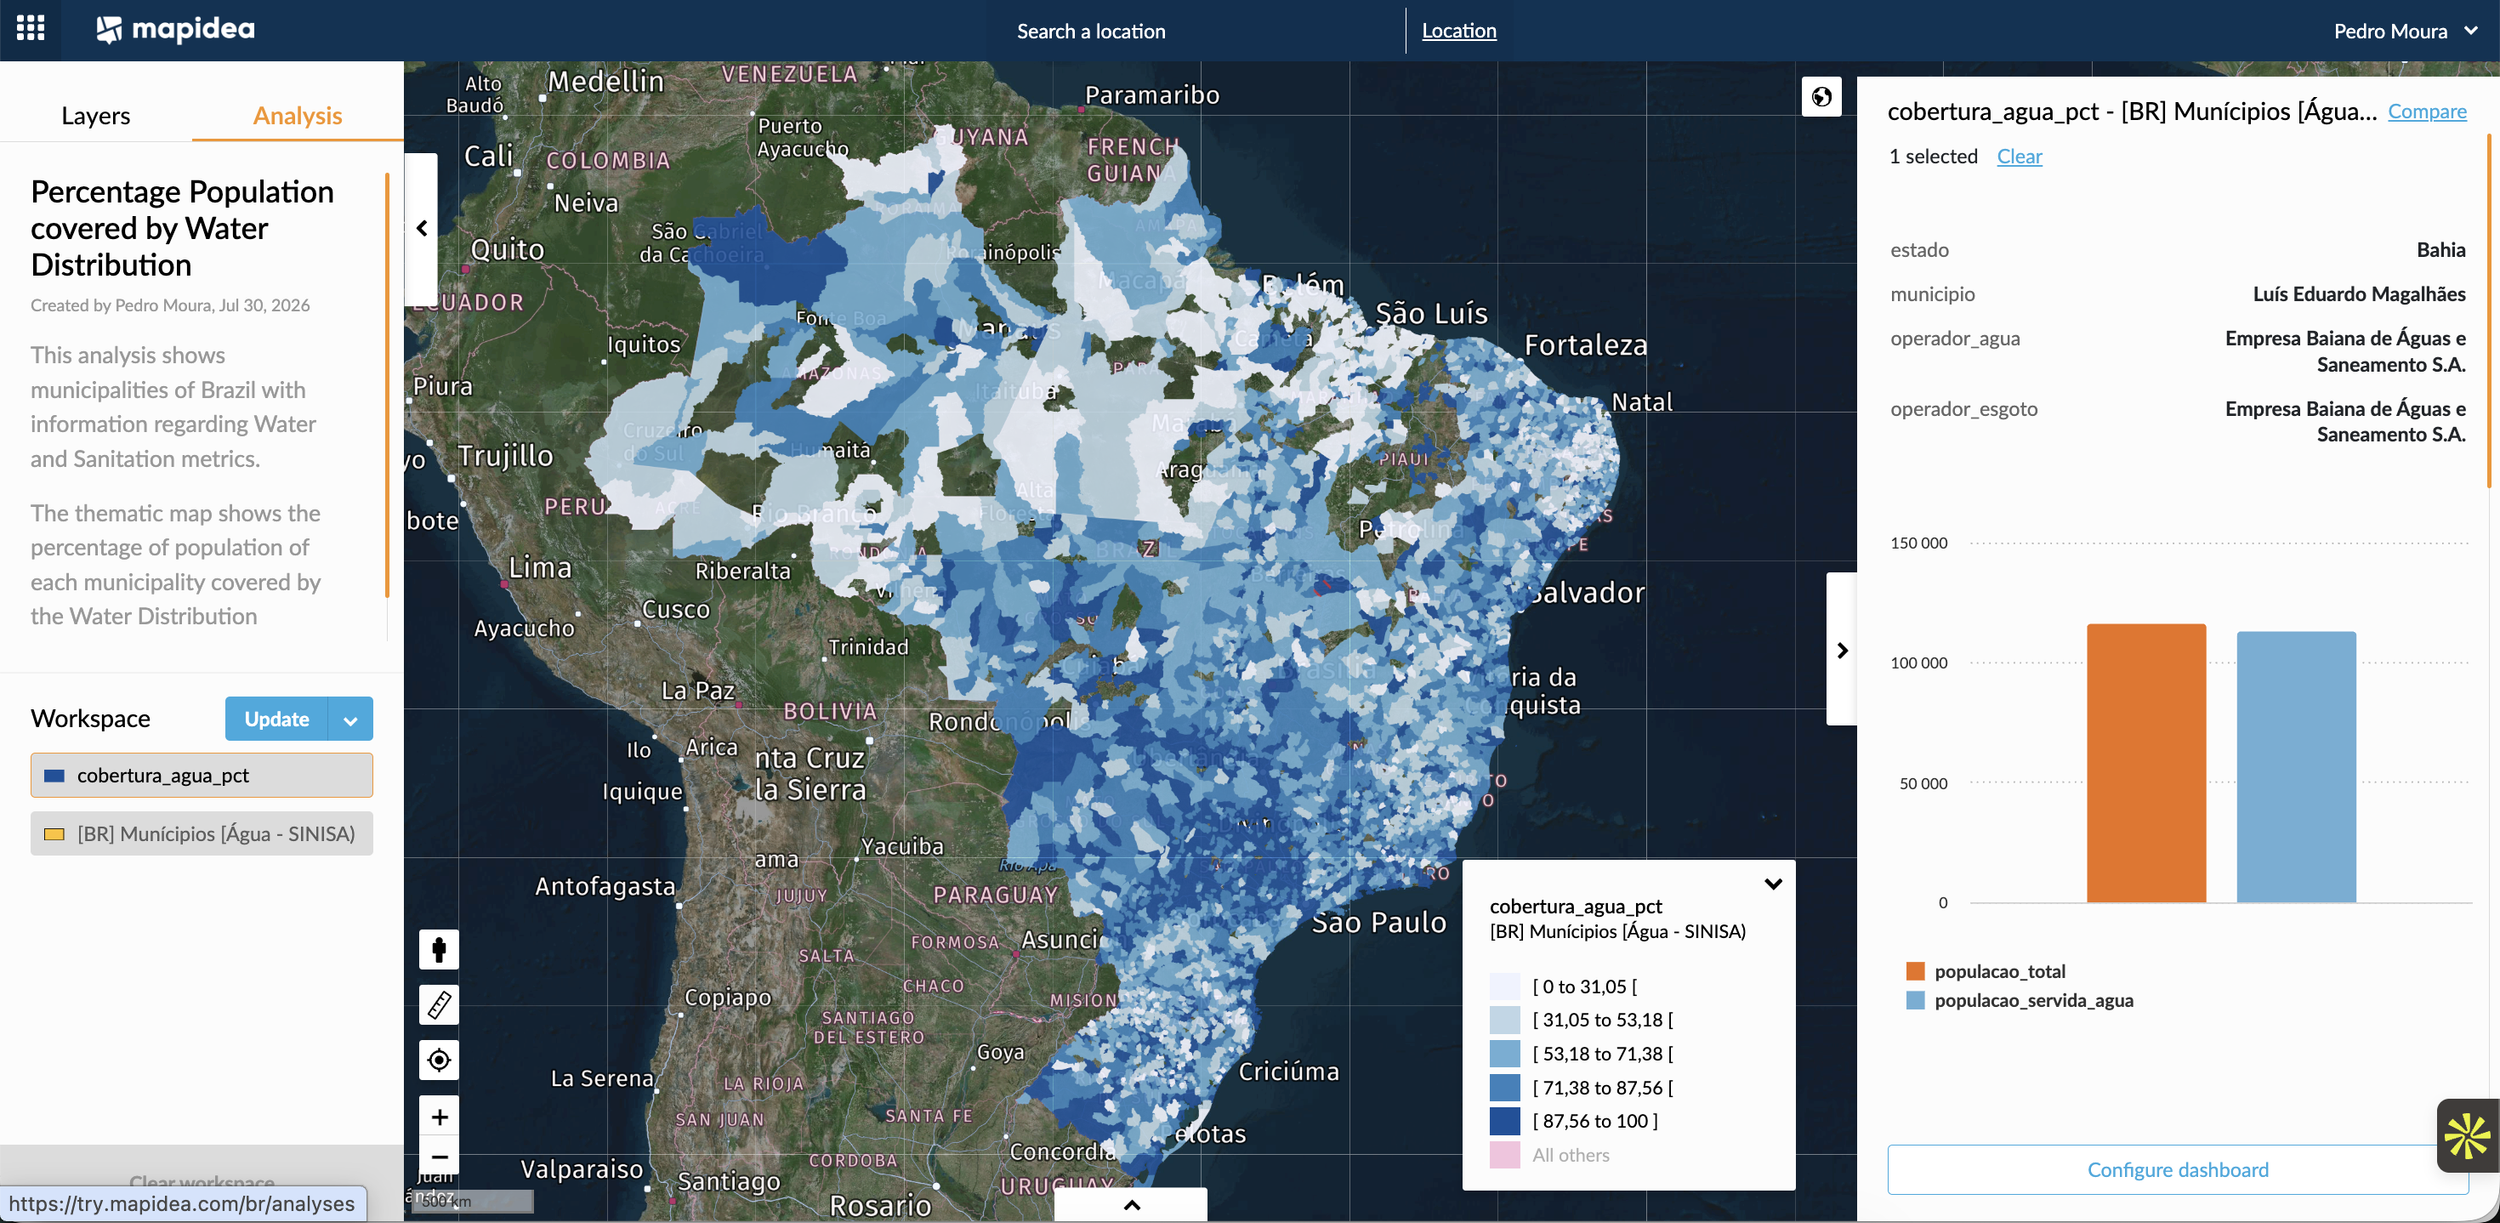Click the Location link
2500x1223 pixels.
[x=1459, y=31]
